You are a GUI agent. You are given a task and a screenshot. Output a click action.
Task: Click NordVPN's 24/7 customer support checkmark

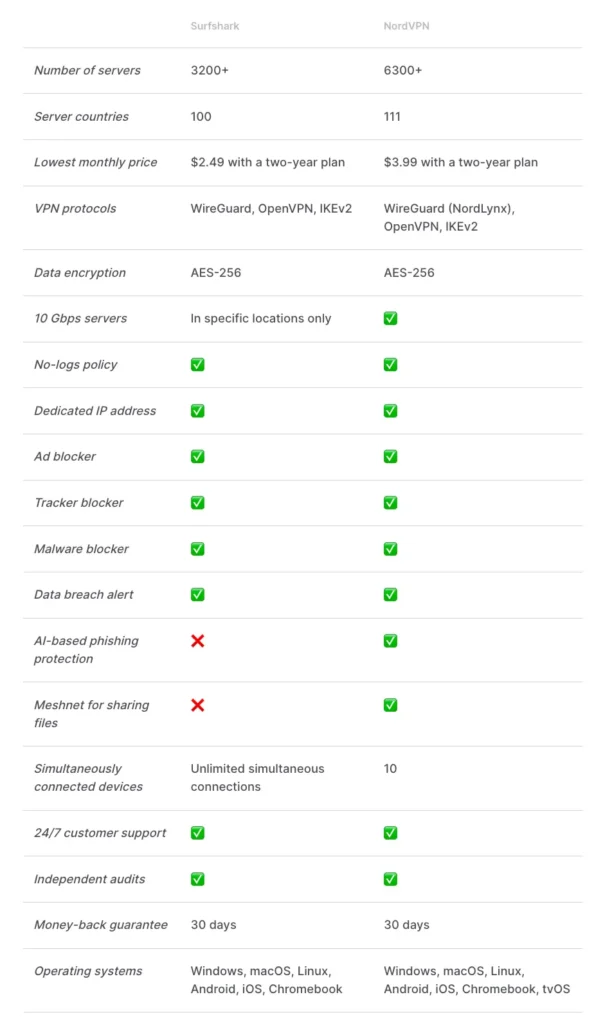point(390,832)
